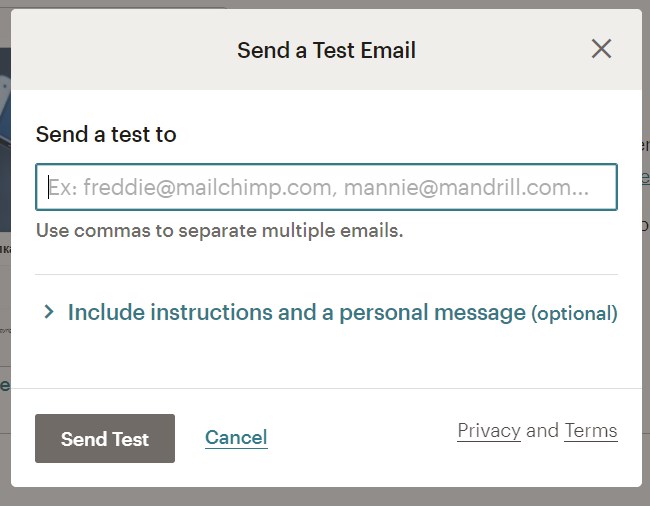
Task: Close the Send a Test Email dialog
Action: [601, 49]
